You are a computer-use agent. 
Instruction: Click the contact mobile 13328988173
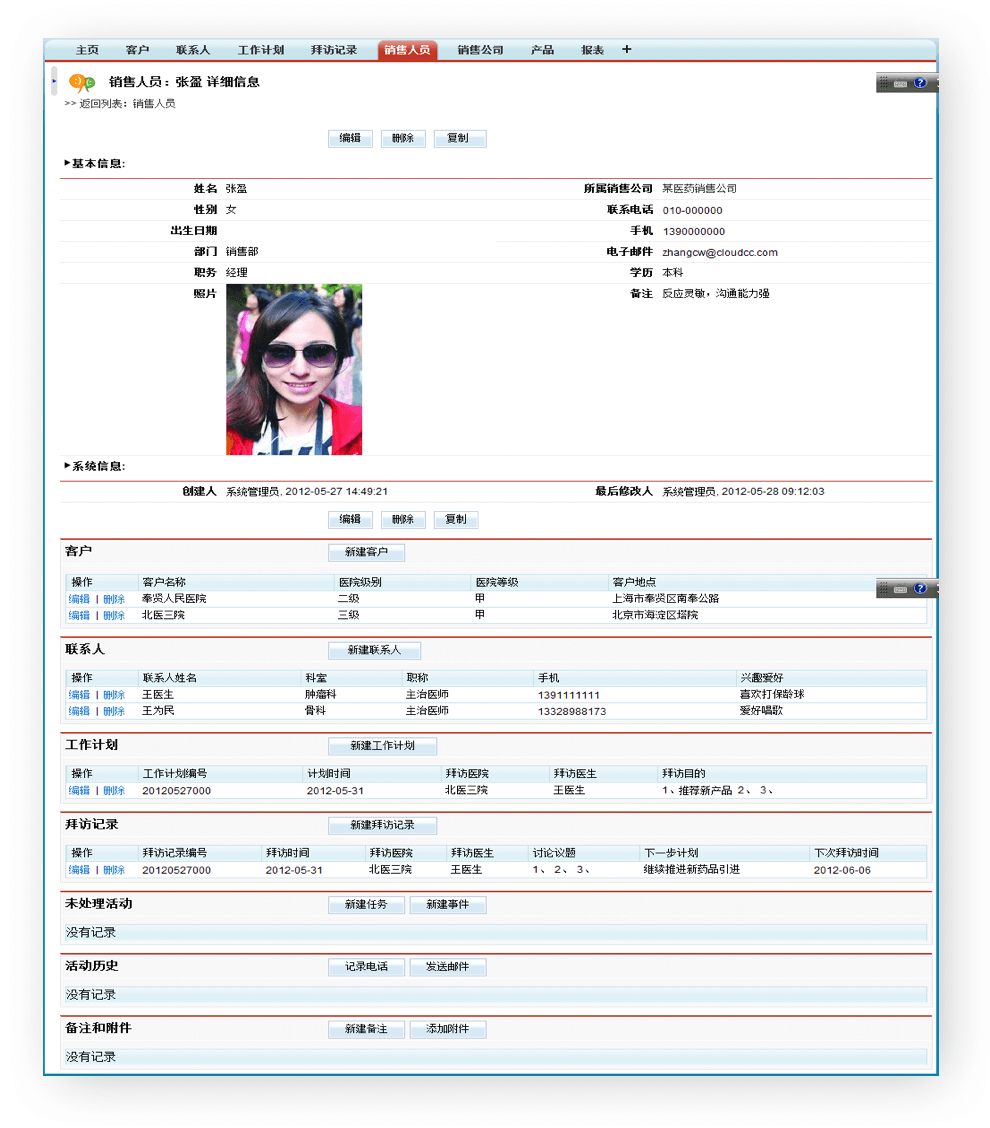(x=572, y=711)
